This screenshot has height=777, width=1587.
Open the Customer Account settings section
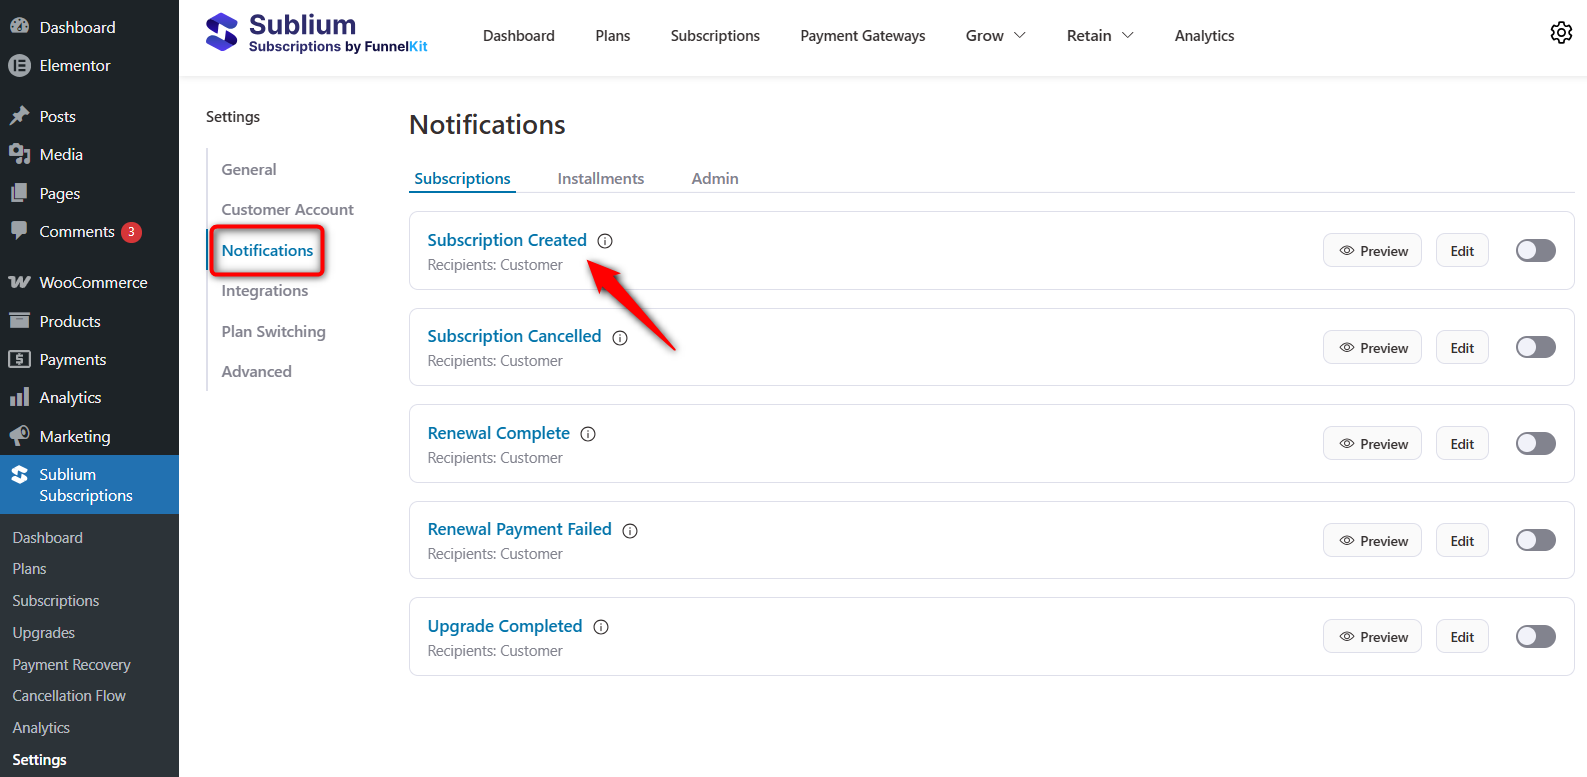[287, 210]
